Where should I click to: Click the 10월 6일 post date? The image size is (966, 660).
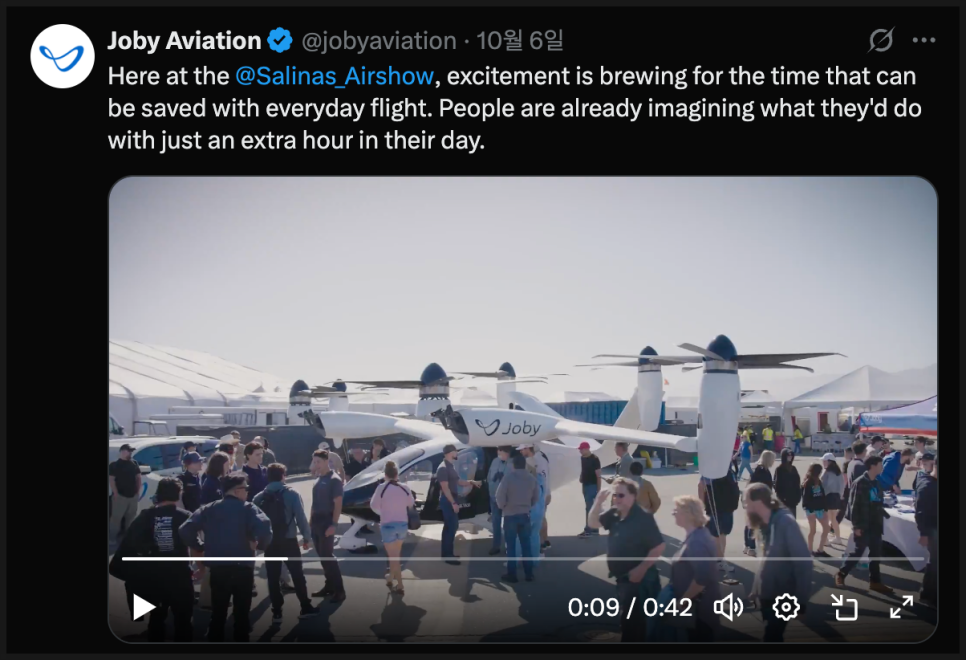[x=520, y=41]
